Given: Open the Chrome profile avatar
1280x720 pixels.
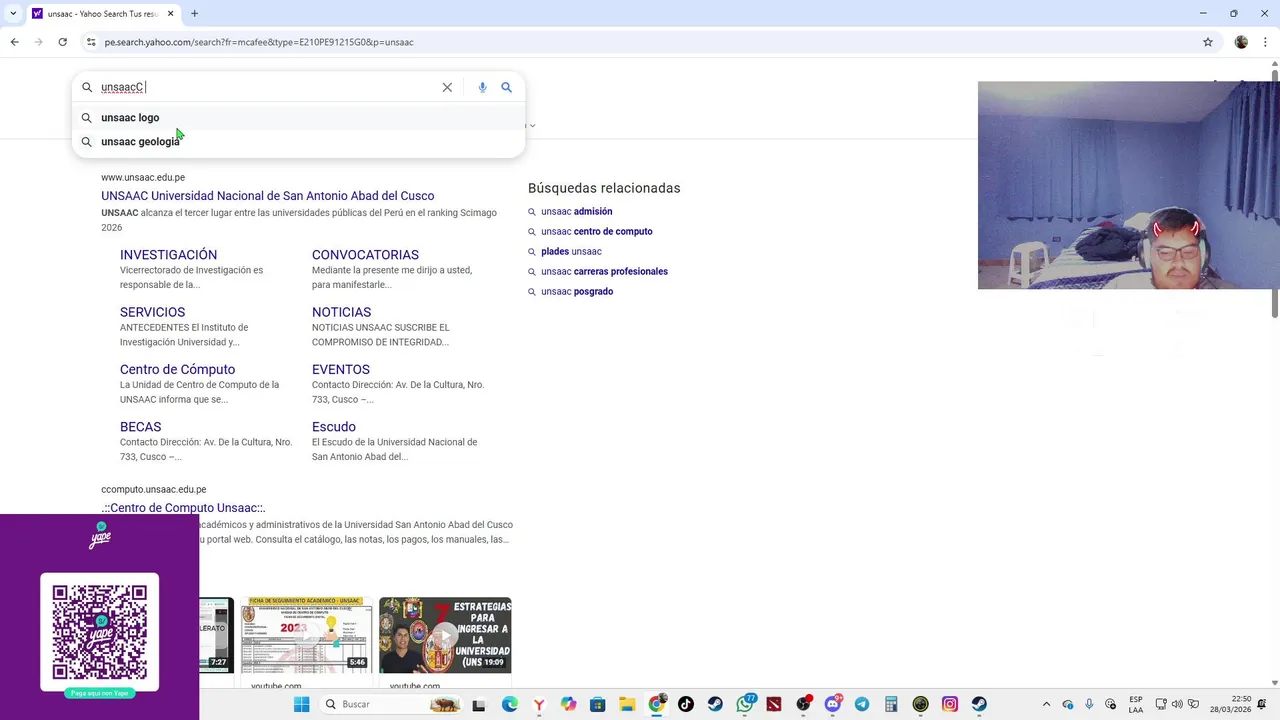Looking at the screenshot, I should pos(1241,42).
